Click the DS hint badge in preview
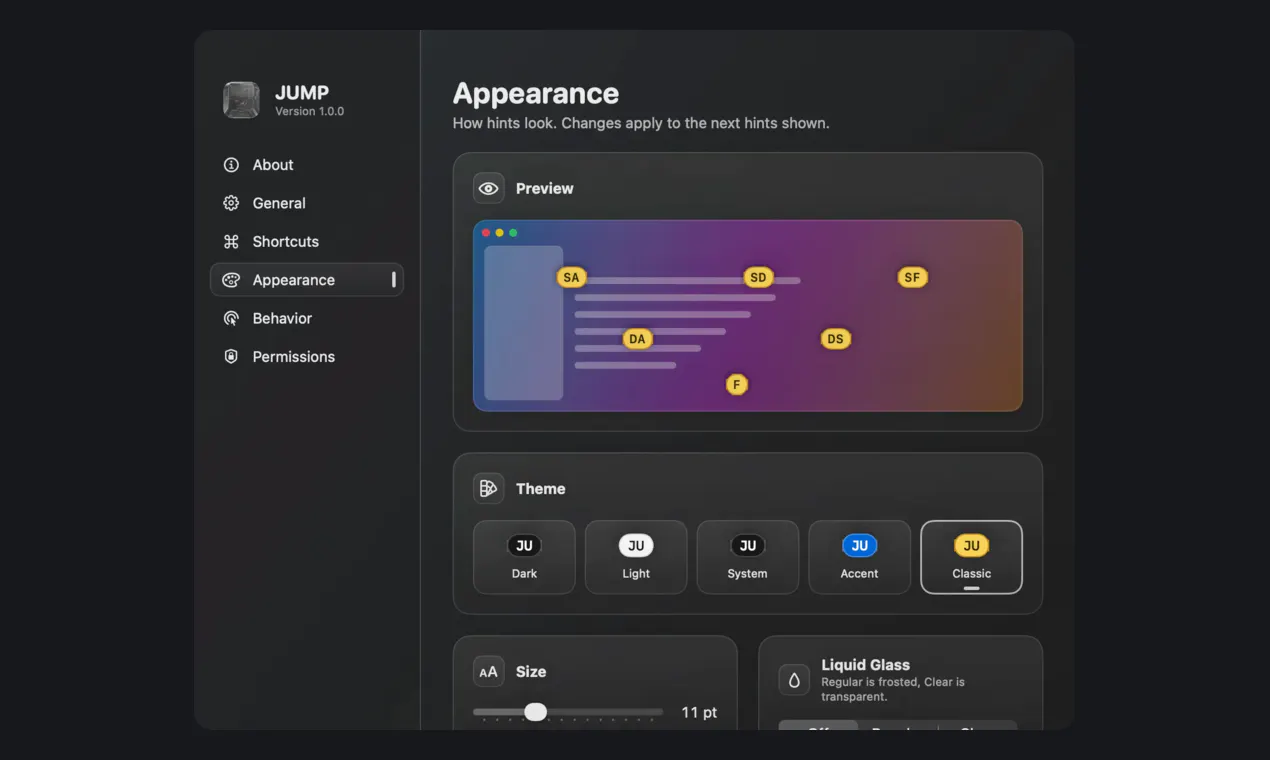 pyautogui.click(x=835, y=339)
